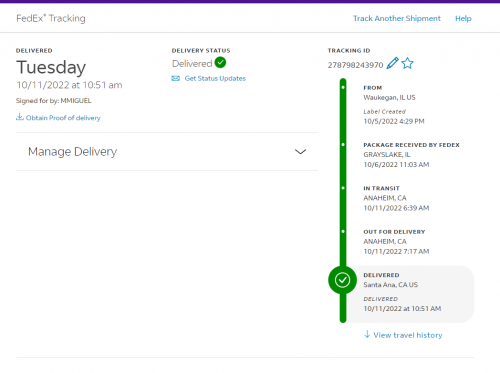The image size is (500, 373).
Task: Click the GRAYSLAKE, IL location text
Action: [387, 155]
